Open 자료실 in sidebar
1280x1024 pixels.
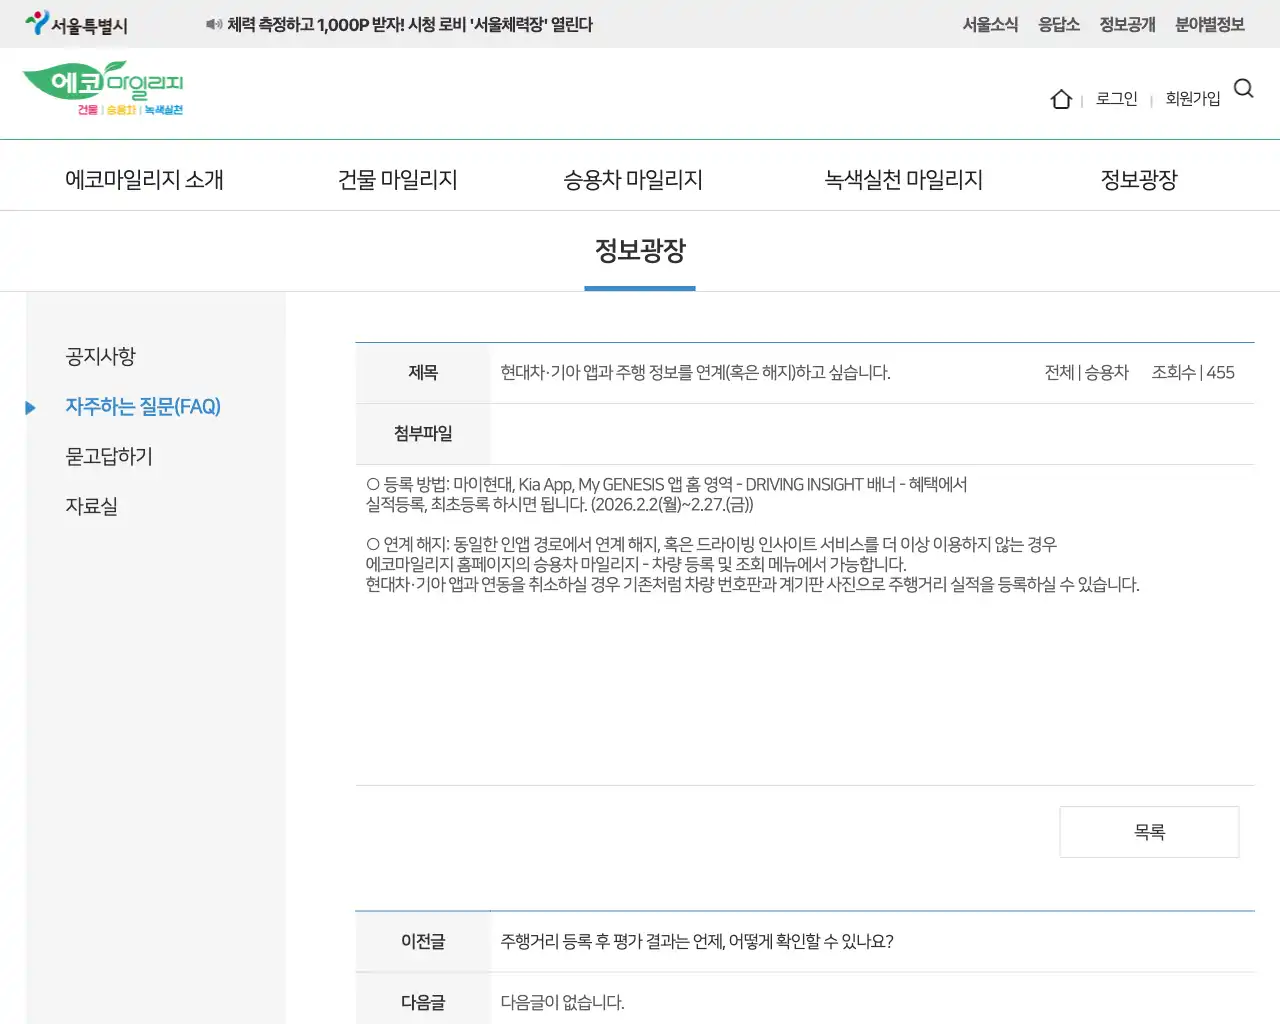point(91,506)
